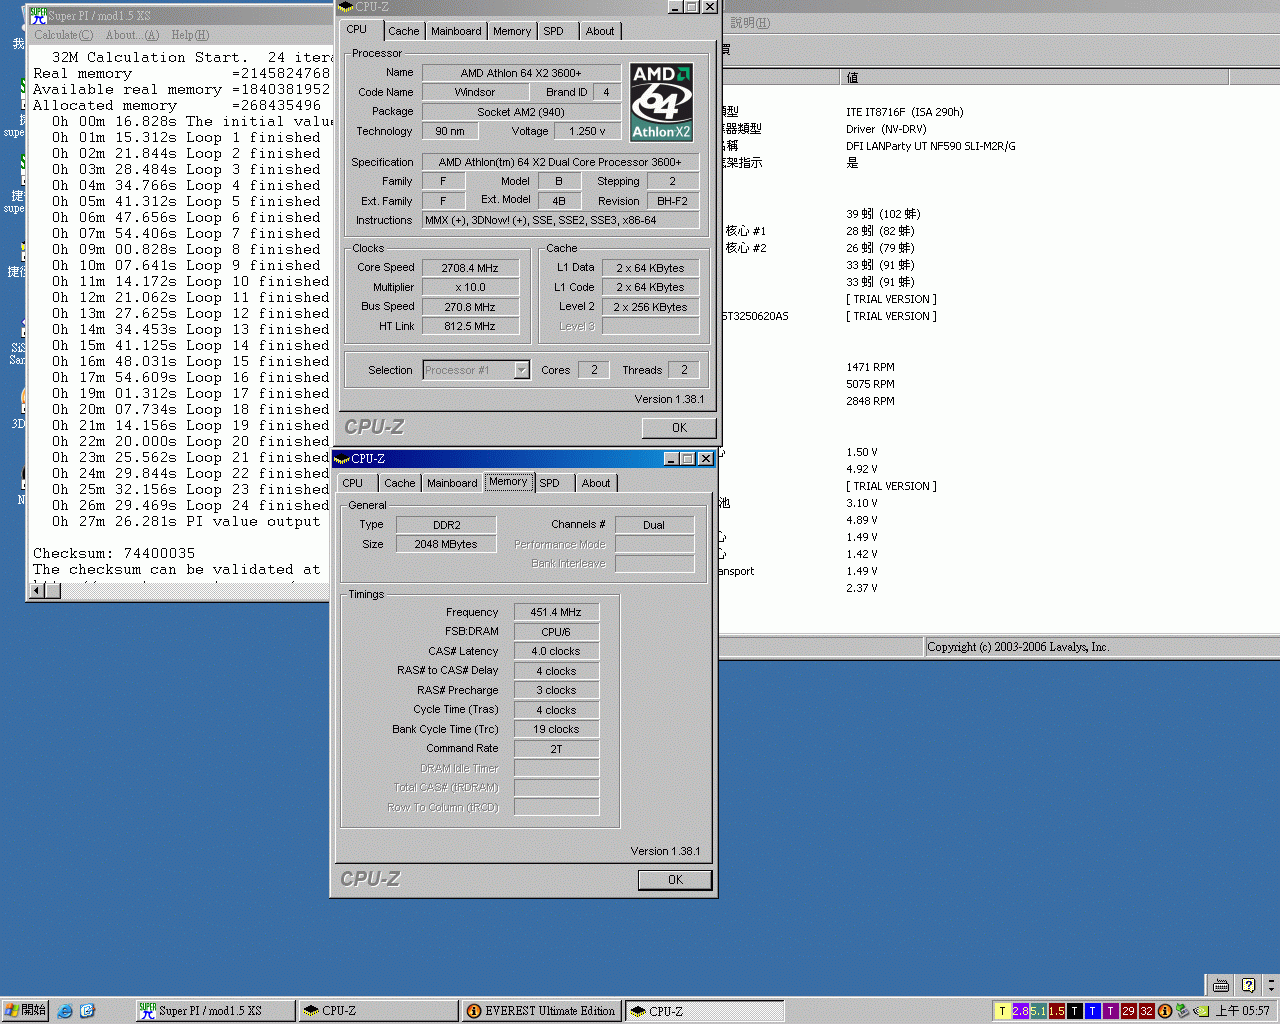Click the Super PI horizontal scrollbar left arrow
The width and height of the screenshot is (1280, 1024).
[x=38, y=591]
